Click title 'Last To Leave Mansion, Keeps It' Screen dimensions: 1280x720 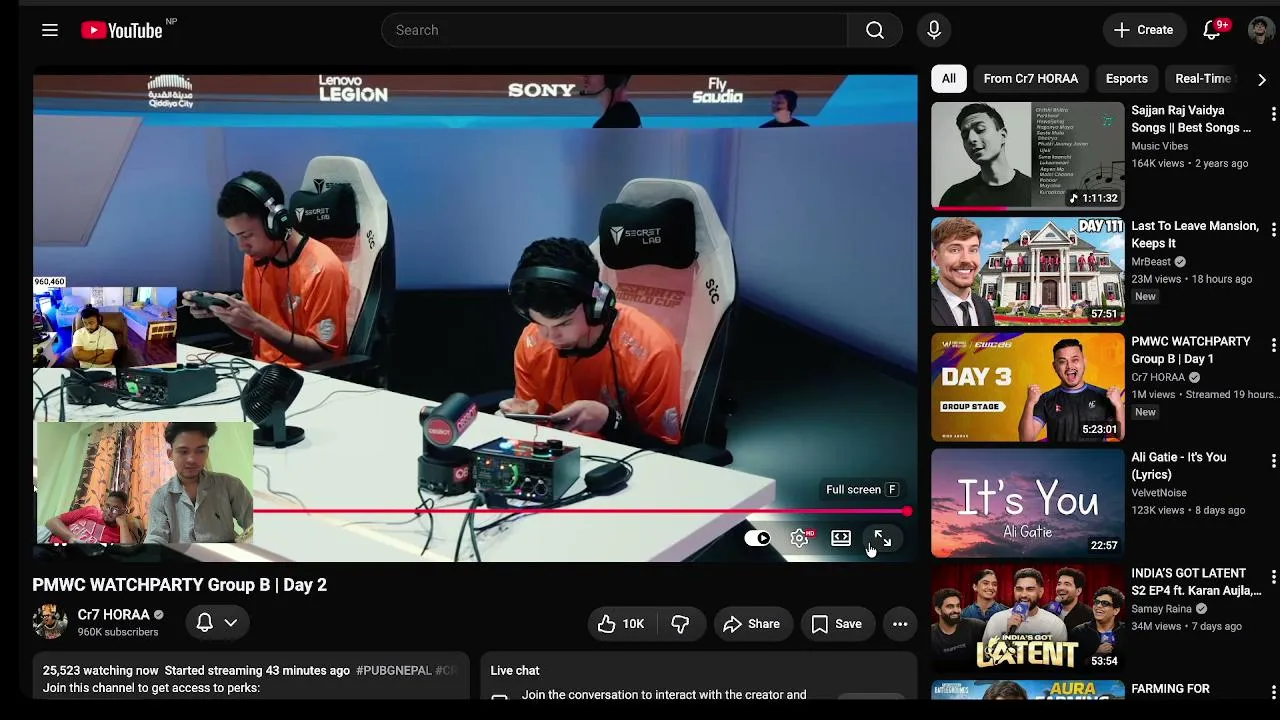click(1195, 235)
